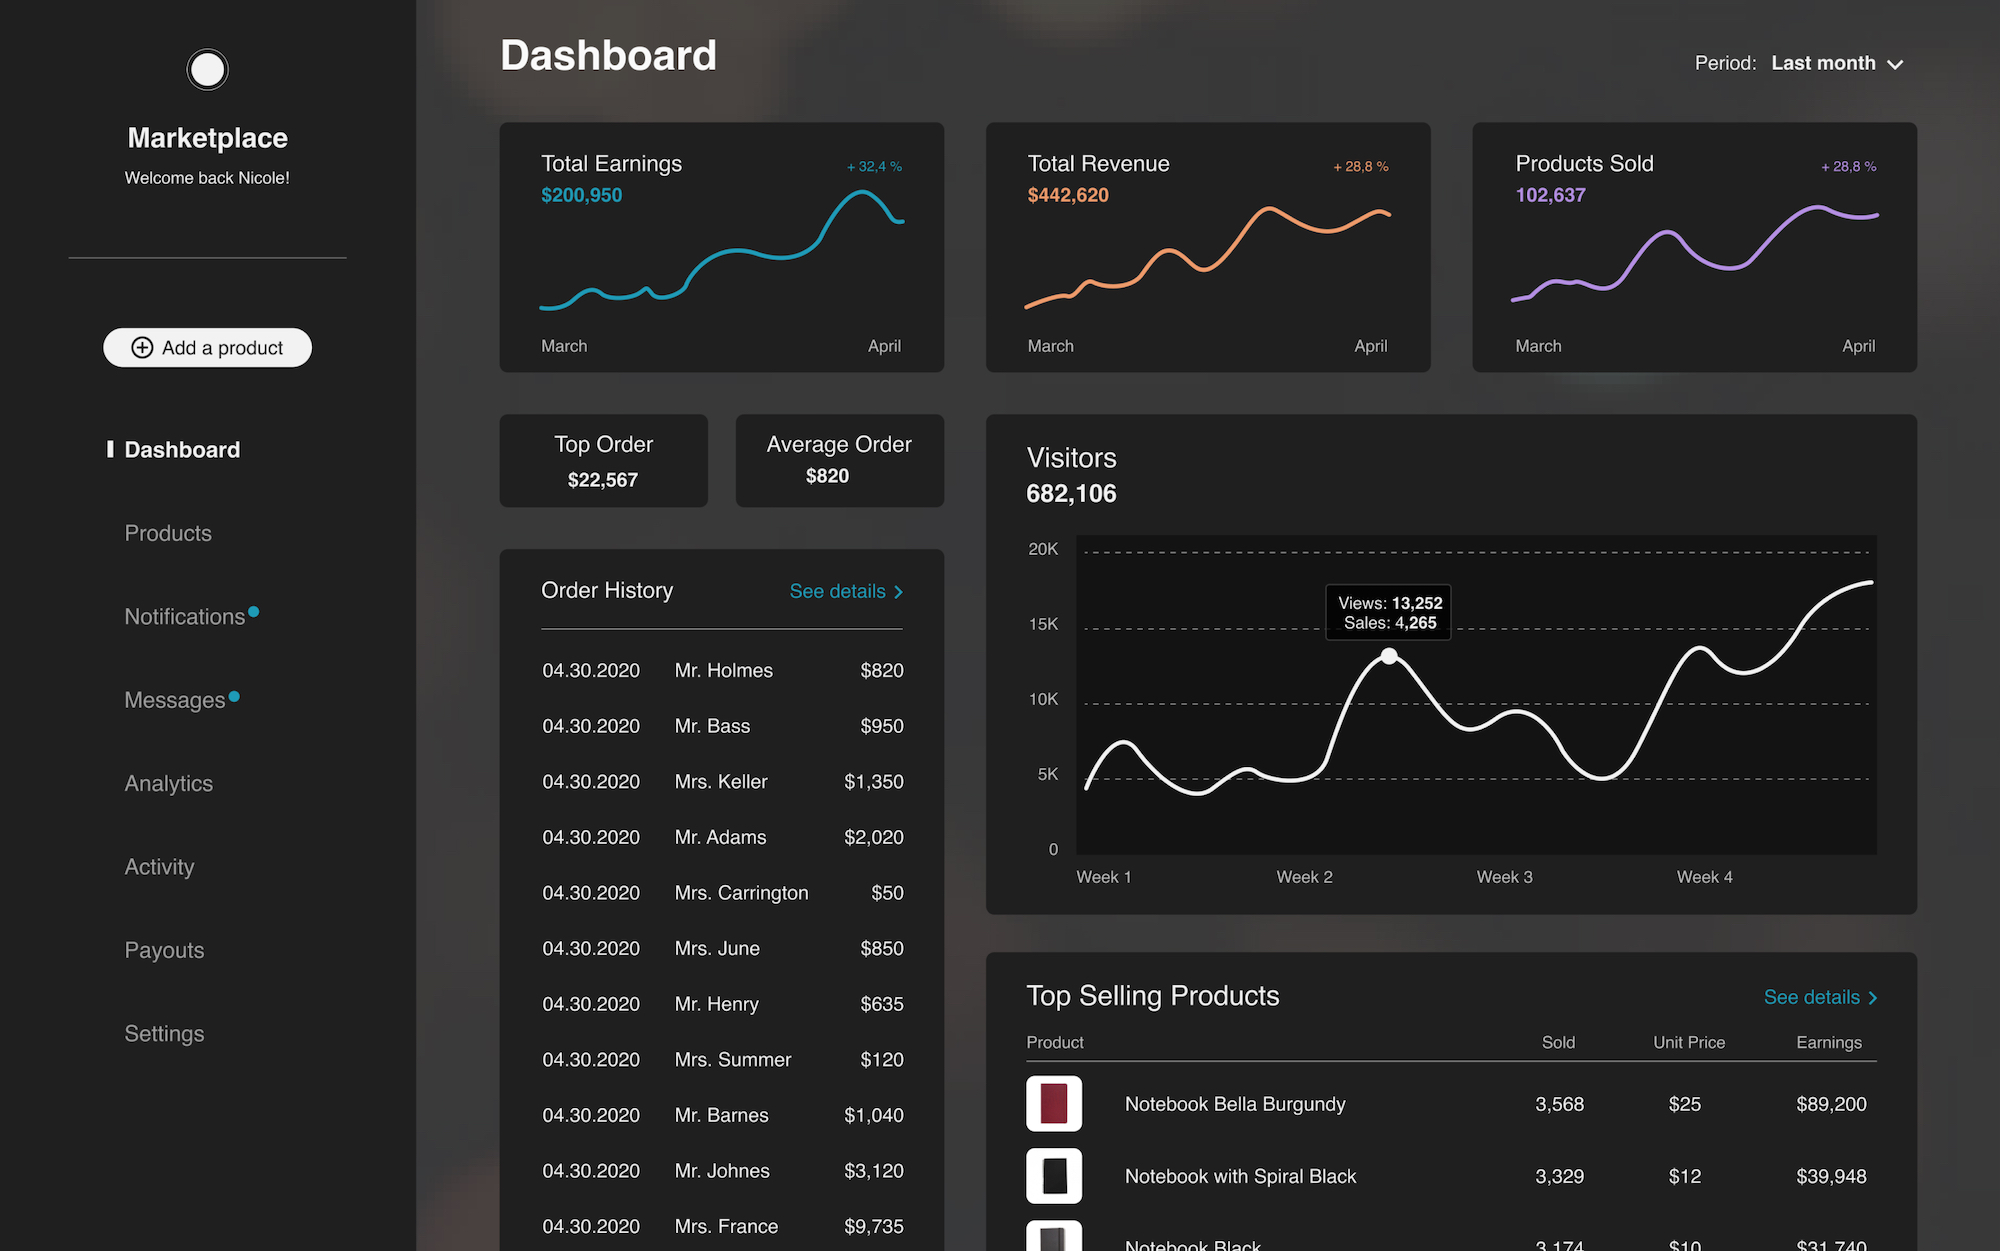
Task: Click the arrow beside Top Selling See details
Action: pos(1873,998)
